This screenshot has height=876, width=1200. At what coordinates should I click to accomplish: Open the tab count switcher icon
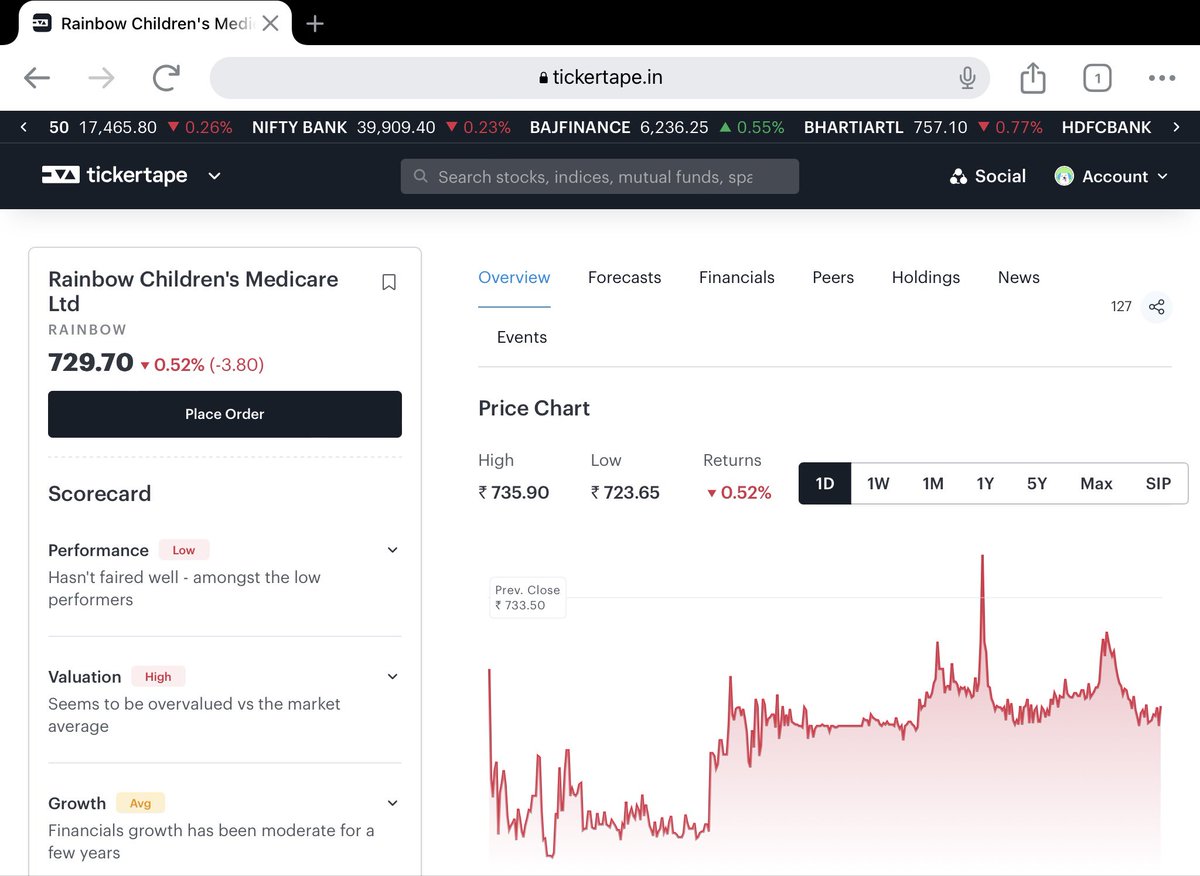coord(1097,78)
